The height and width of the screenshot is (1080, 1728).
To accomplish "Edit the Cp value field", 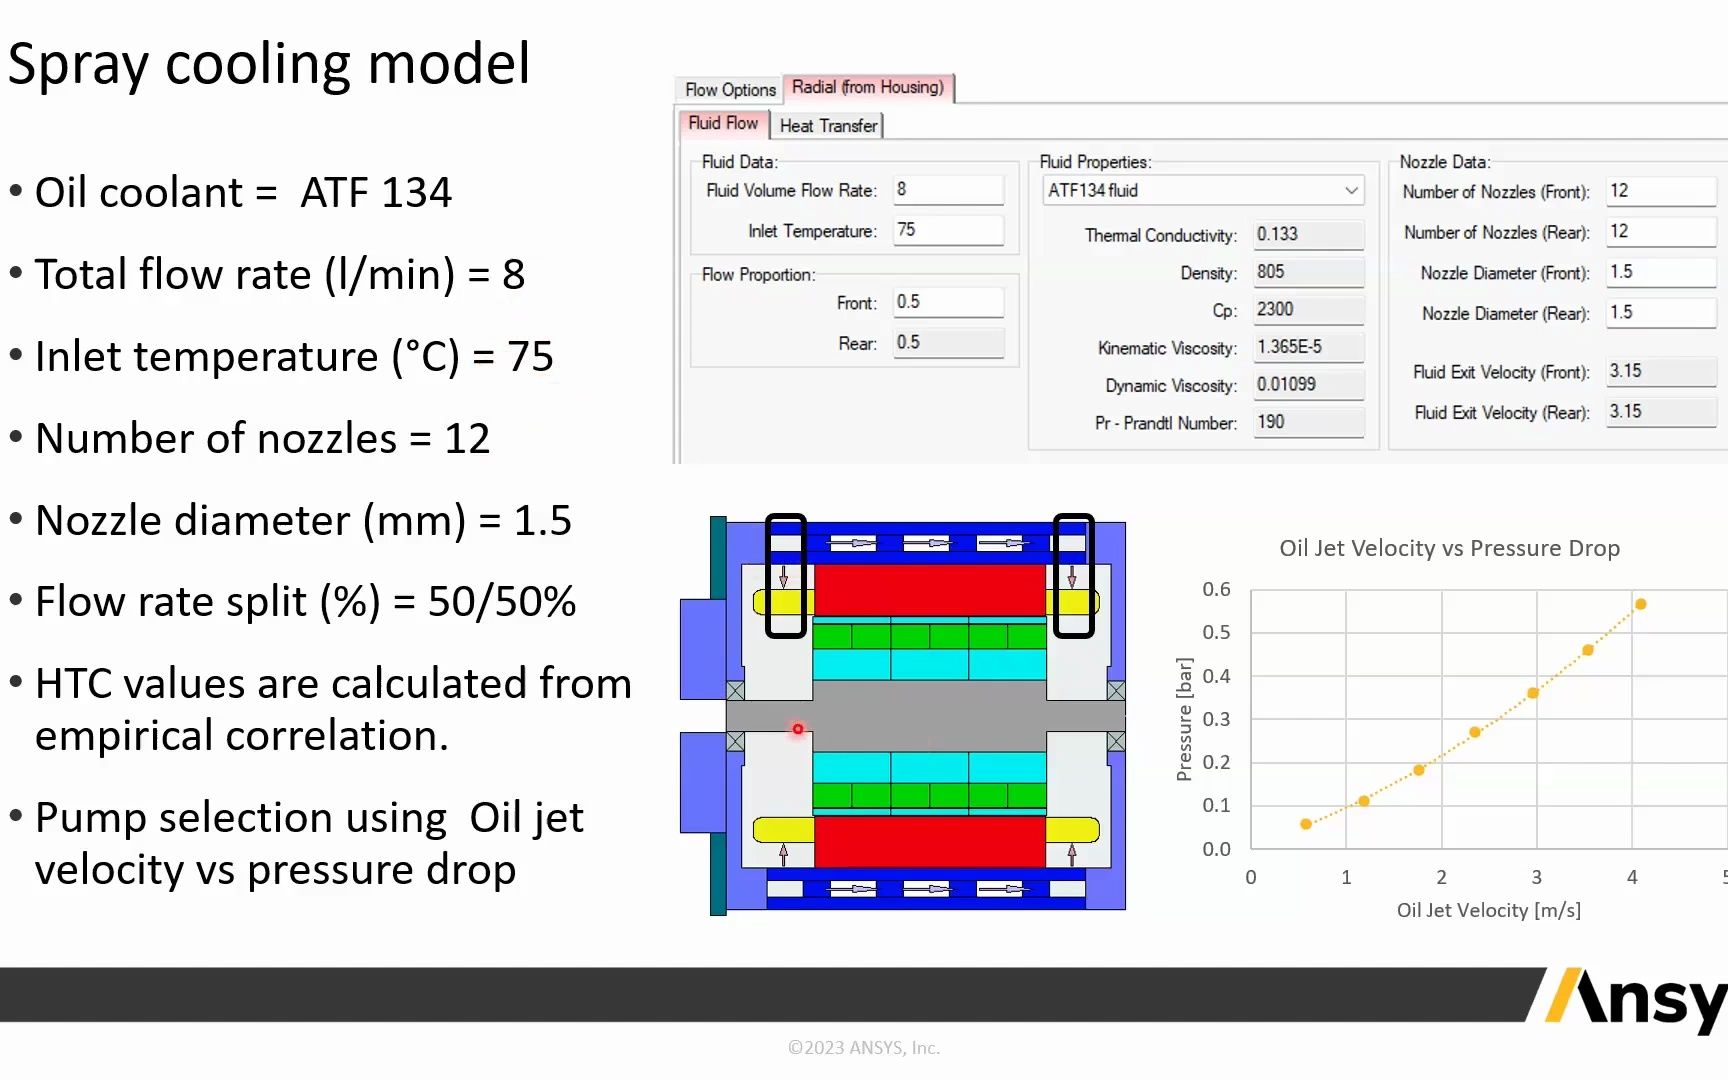I will point(1307,309).
